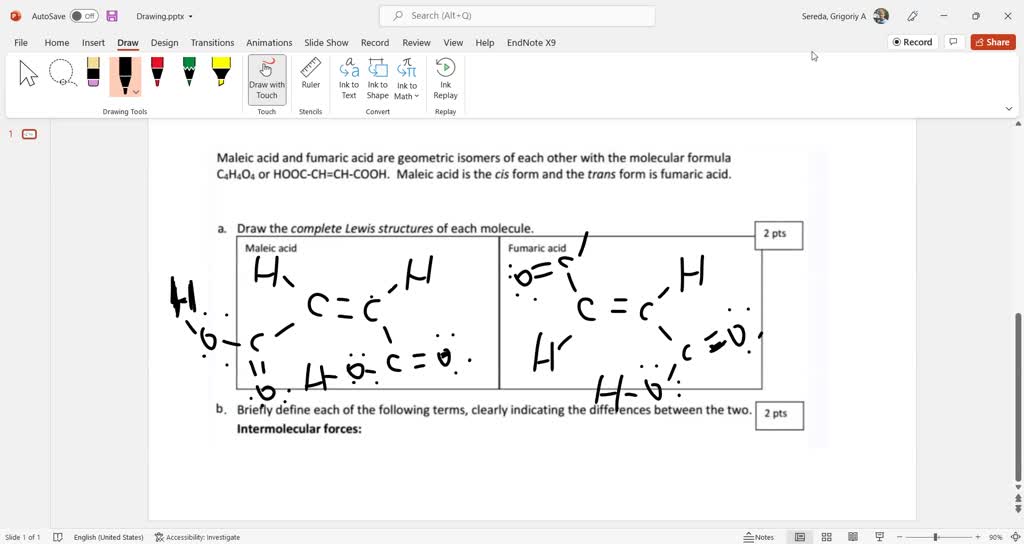Switch to Reading view
The height and width of the screenshot is (544, 1024).
tap(853, 537)
